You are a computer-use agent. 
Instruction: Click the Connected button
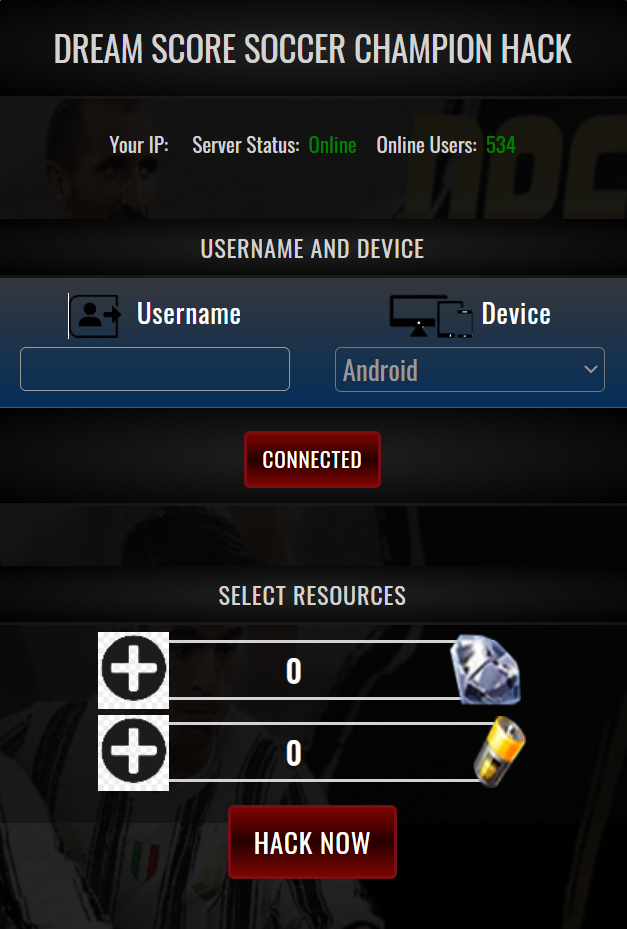(x=312, y=460)
